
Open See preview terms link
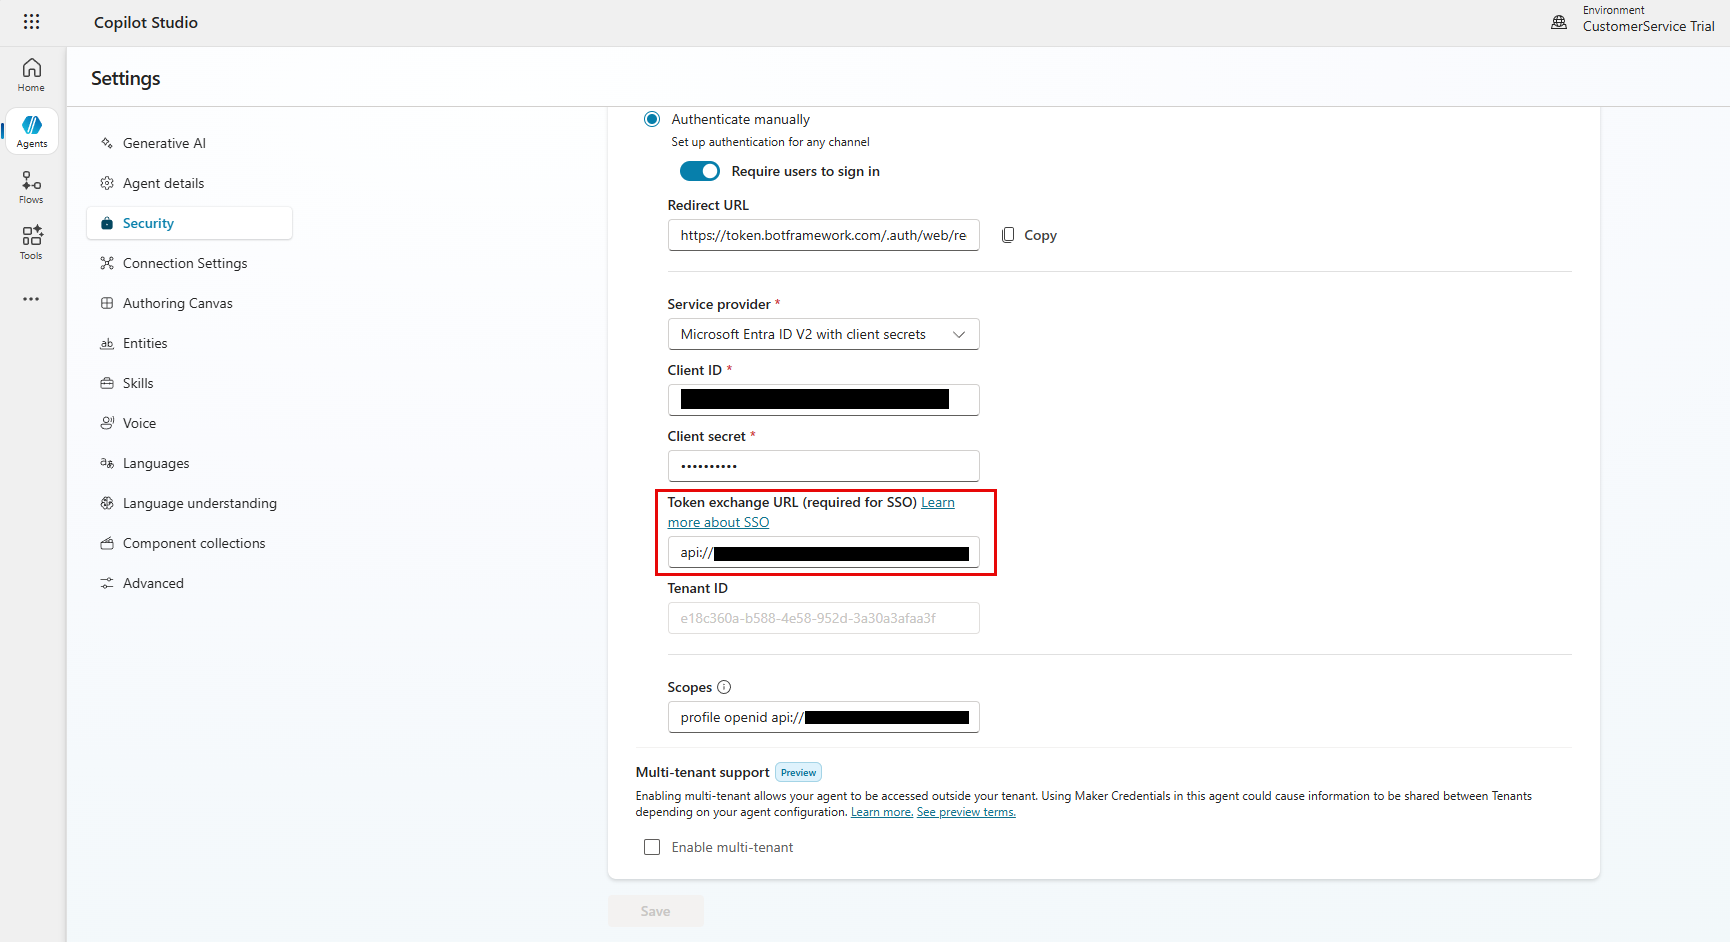(x=966, y=812)
